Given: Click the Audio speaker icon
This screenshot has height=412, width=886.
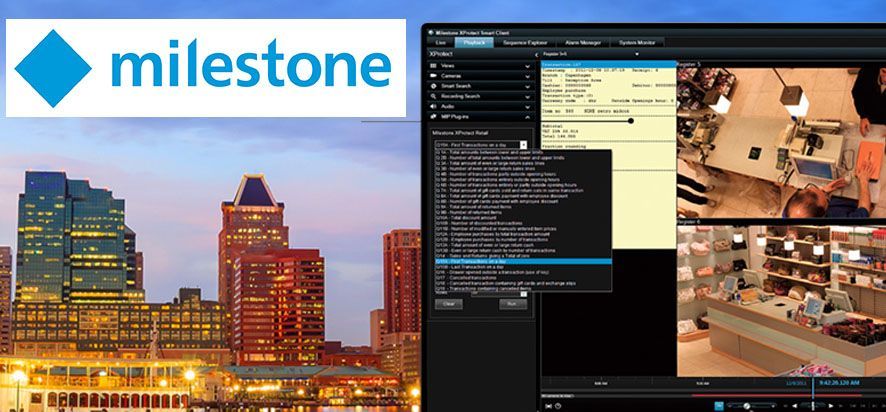Looking at the screenshot, I should pyautogui.click(x=433, y=106).
